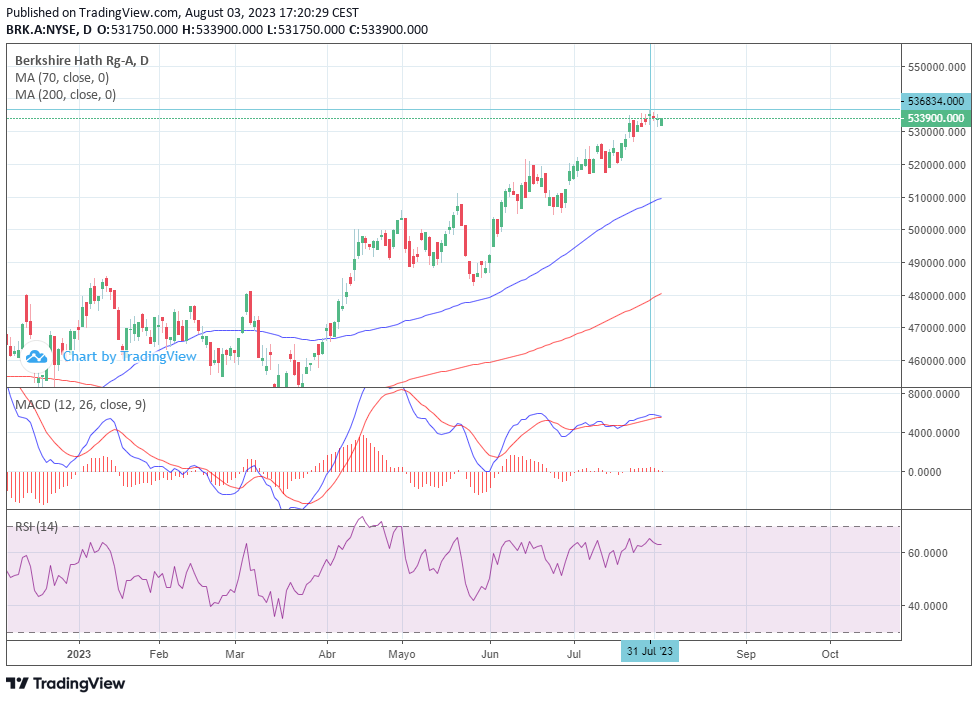Click the 'MACD (12, 26, close, 9)' label

point(80,405)
